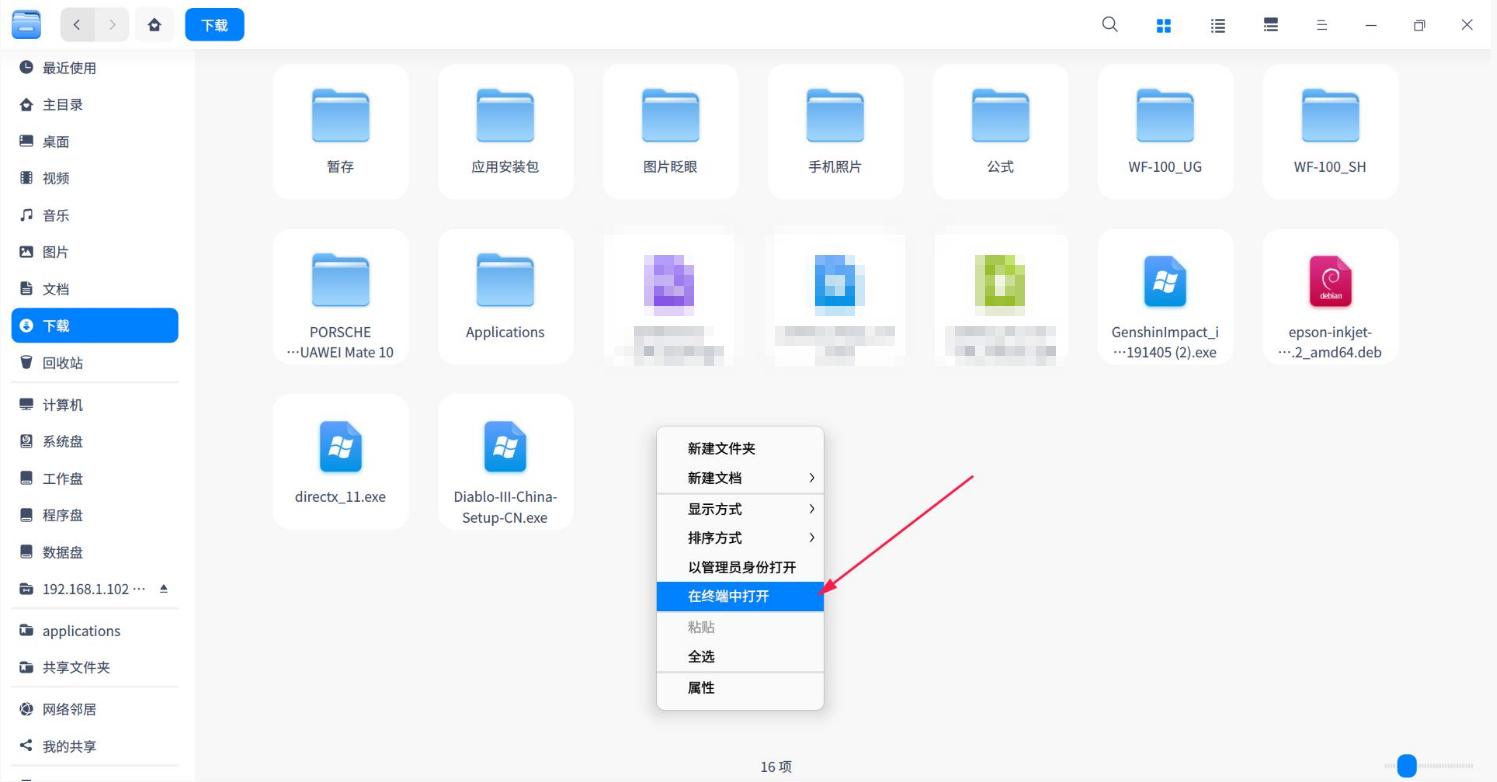Open the 应用安装包 folder
The image size is (1497, 782).
[505, 132]
